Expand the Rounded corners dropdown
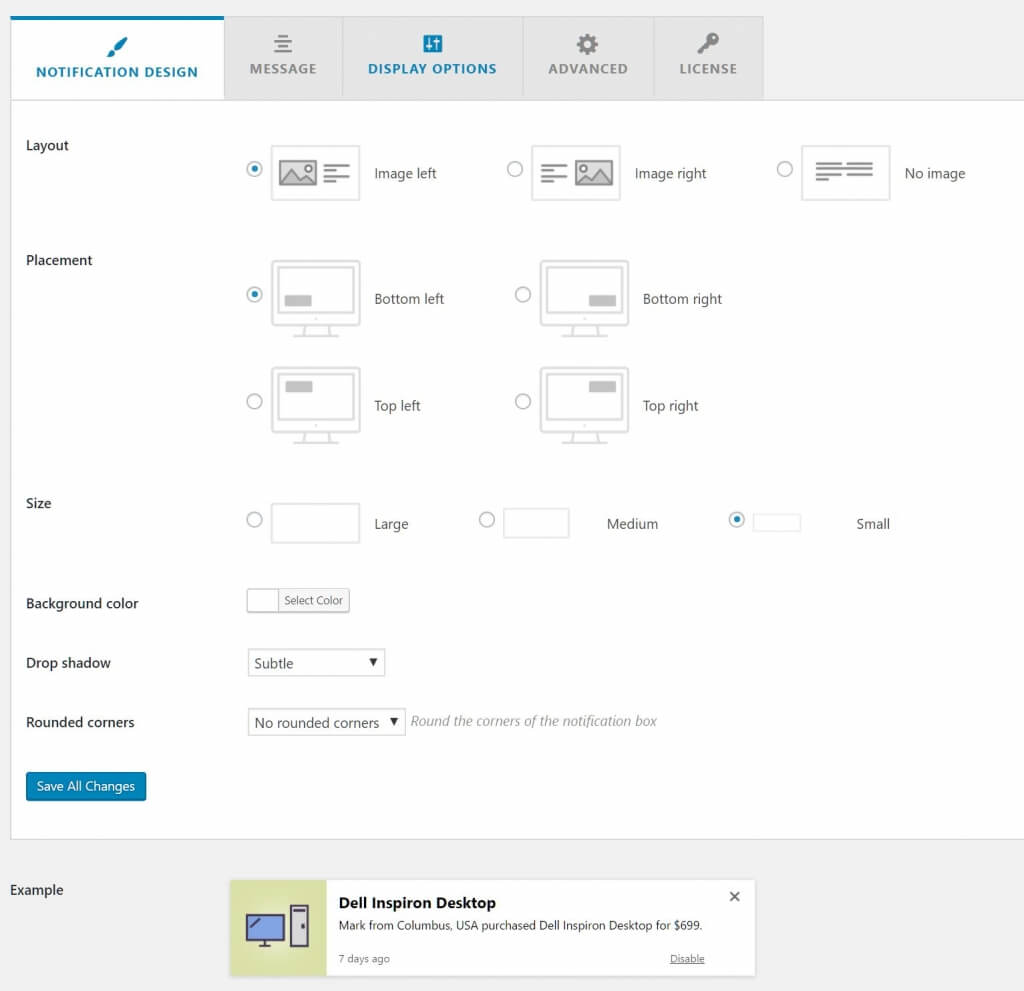 (326, 722)
